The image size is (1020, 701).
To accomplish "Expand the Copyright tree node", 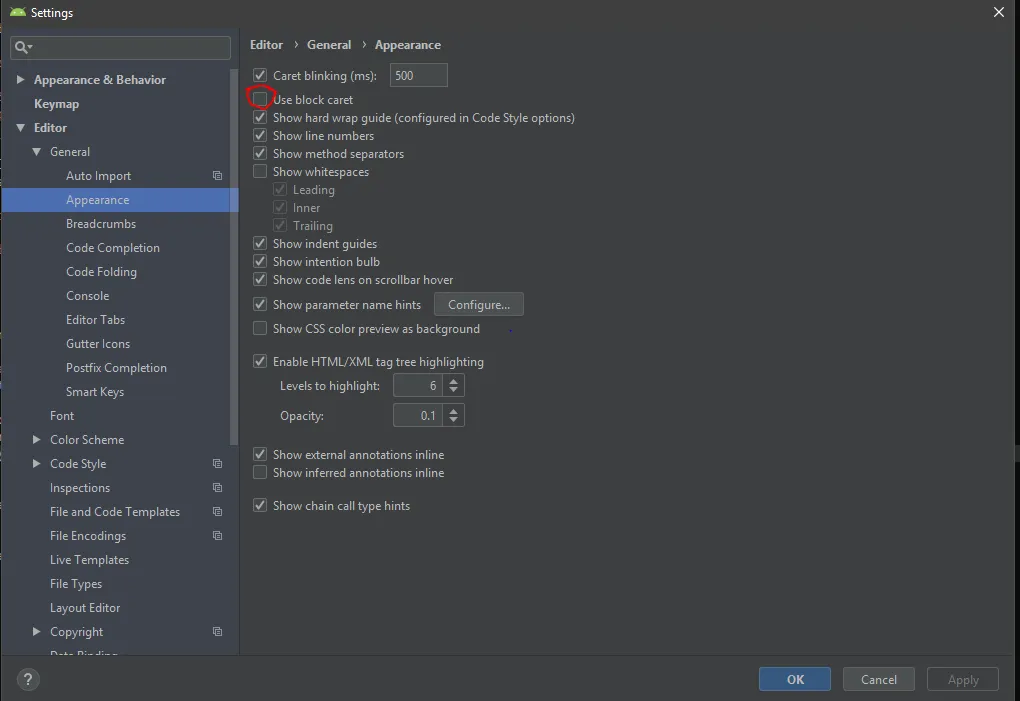I will (36, 631).
